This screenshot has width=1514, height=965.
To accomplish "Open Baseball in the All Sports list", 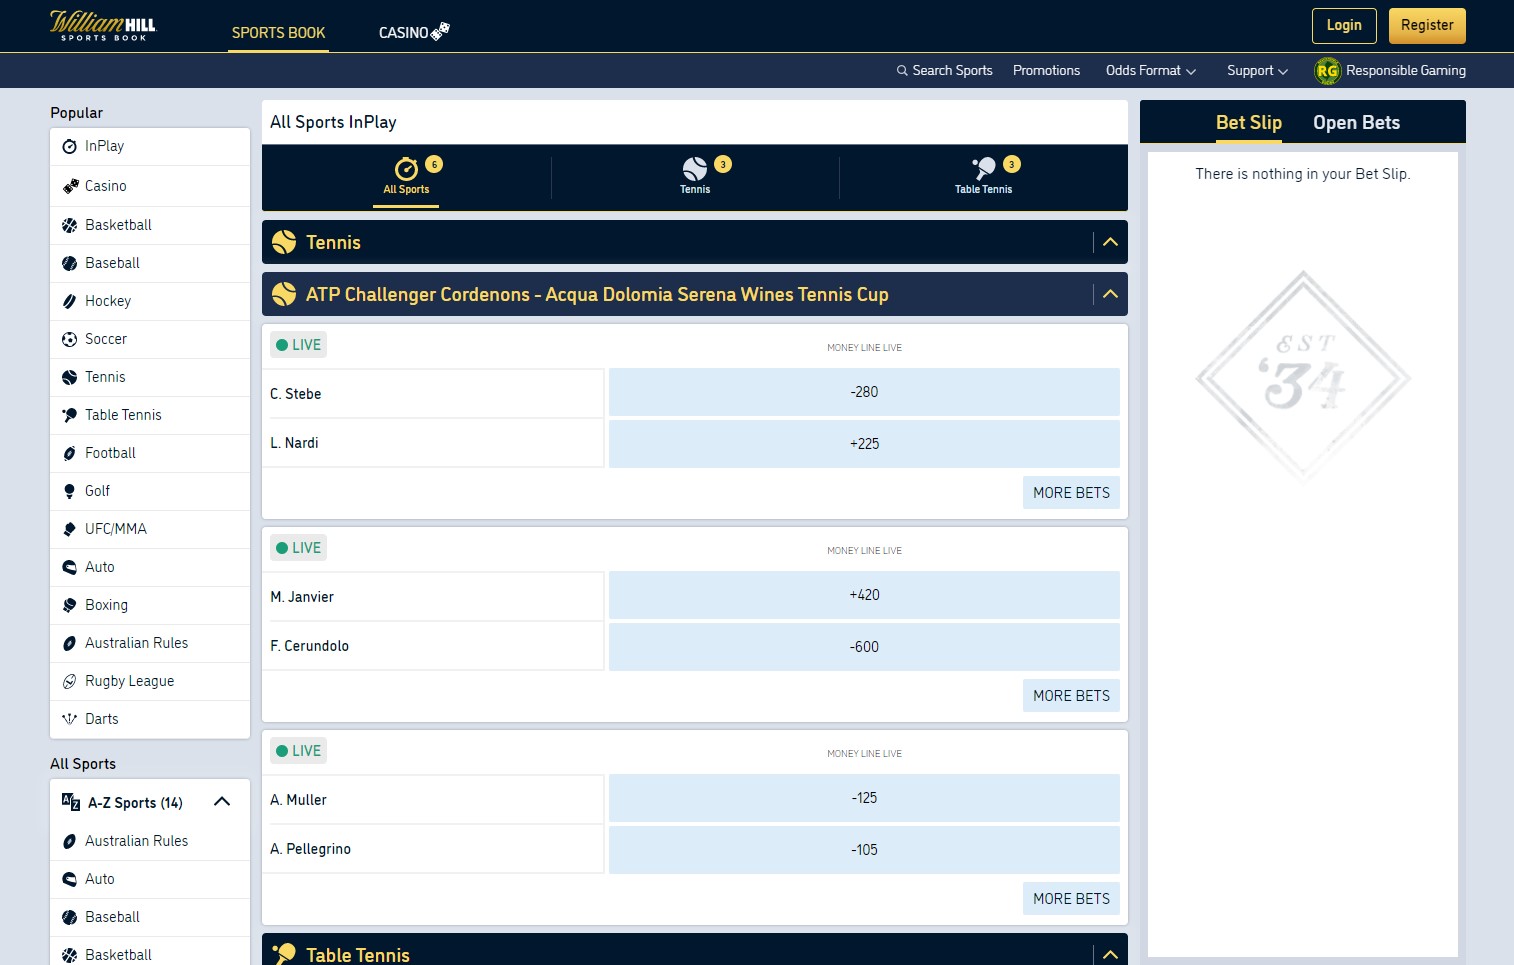I will [x=150, y=918].
